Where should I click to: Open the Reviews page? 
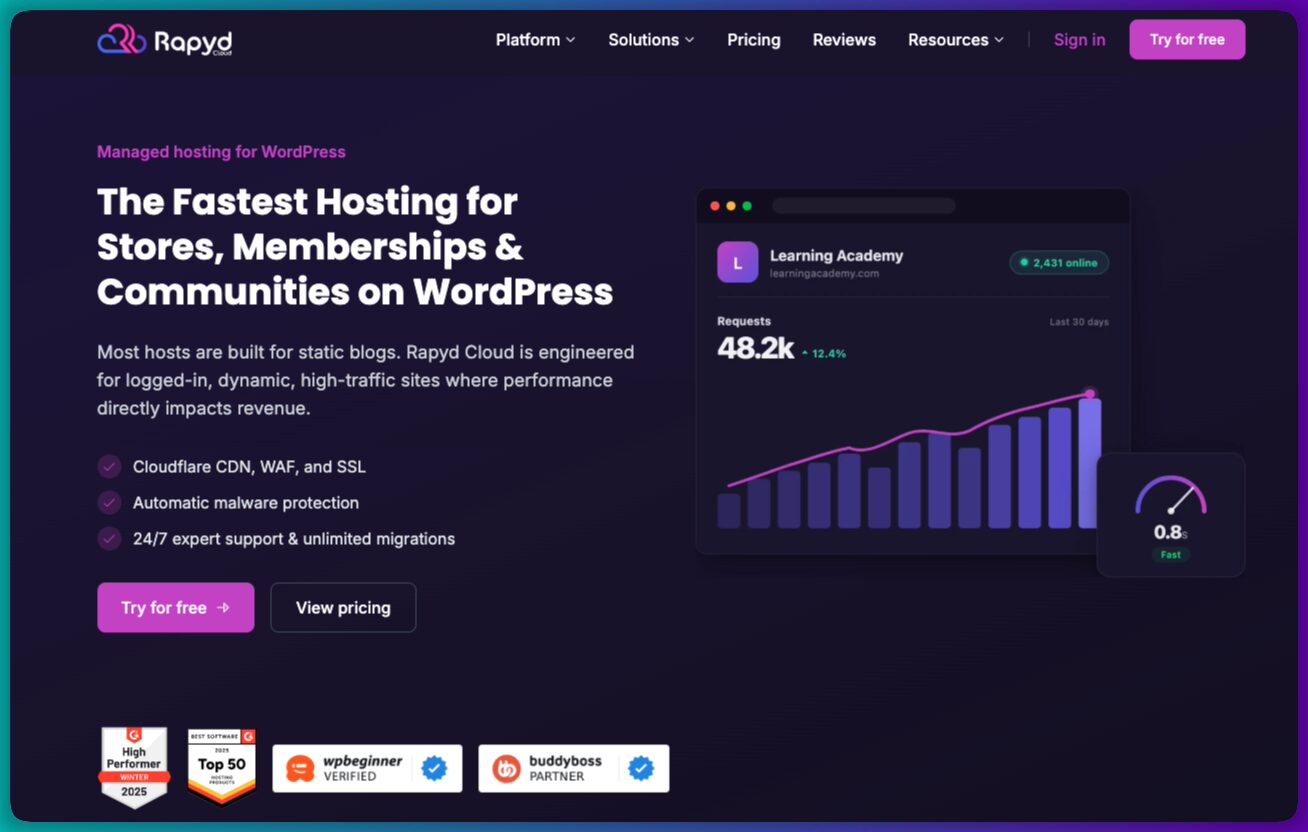coord(844,40)
